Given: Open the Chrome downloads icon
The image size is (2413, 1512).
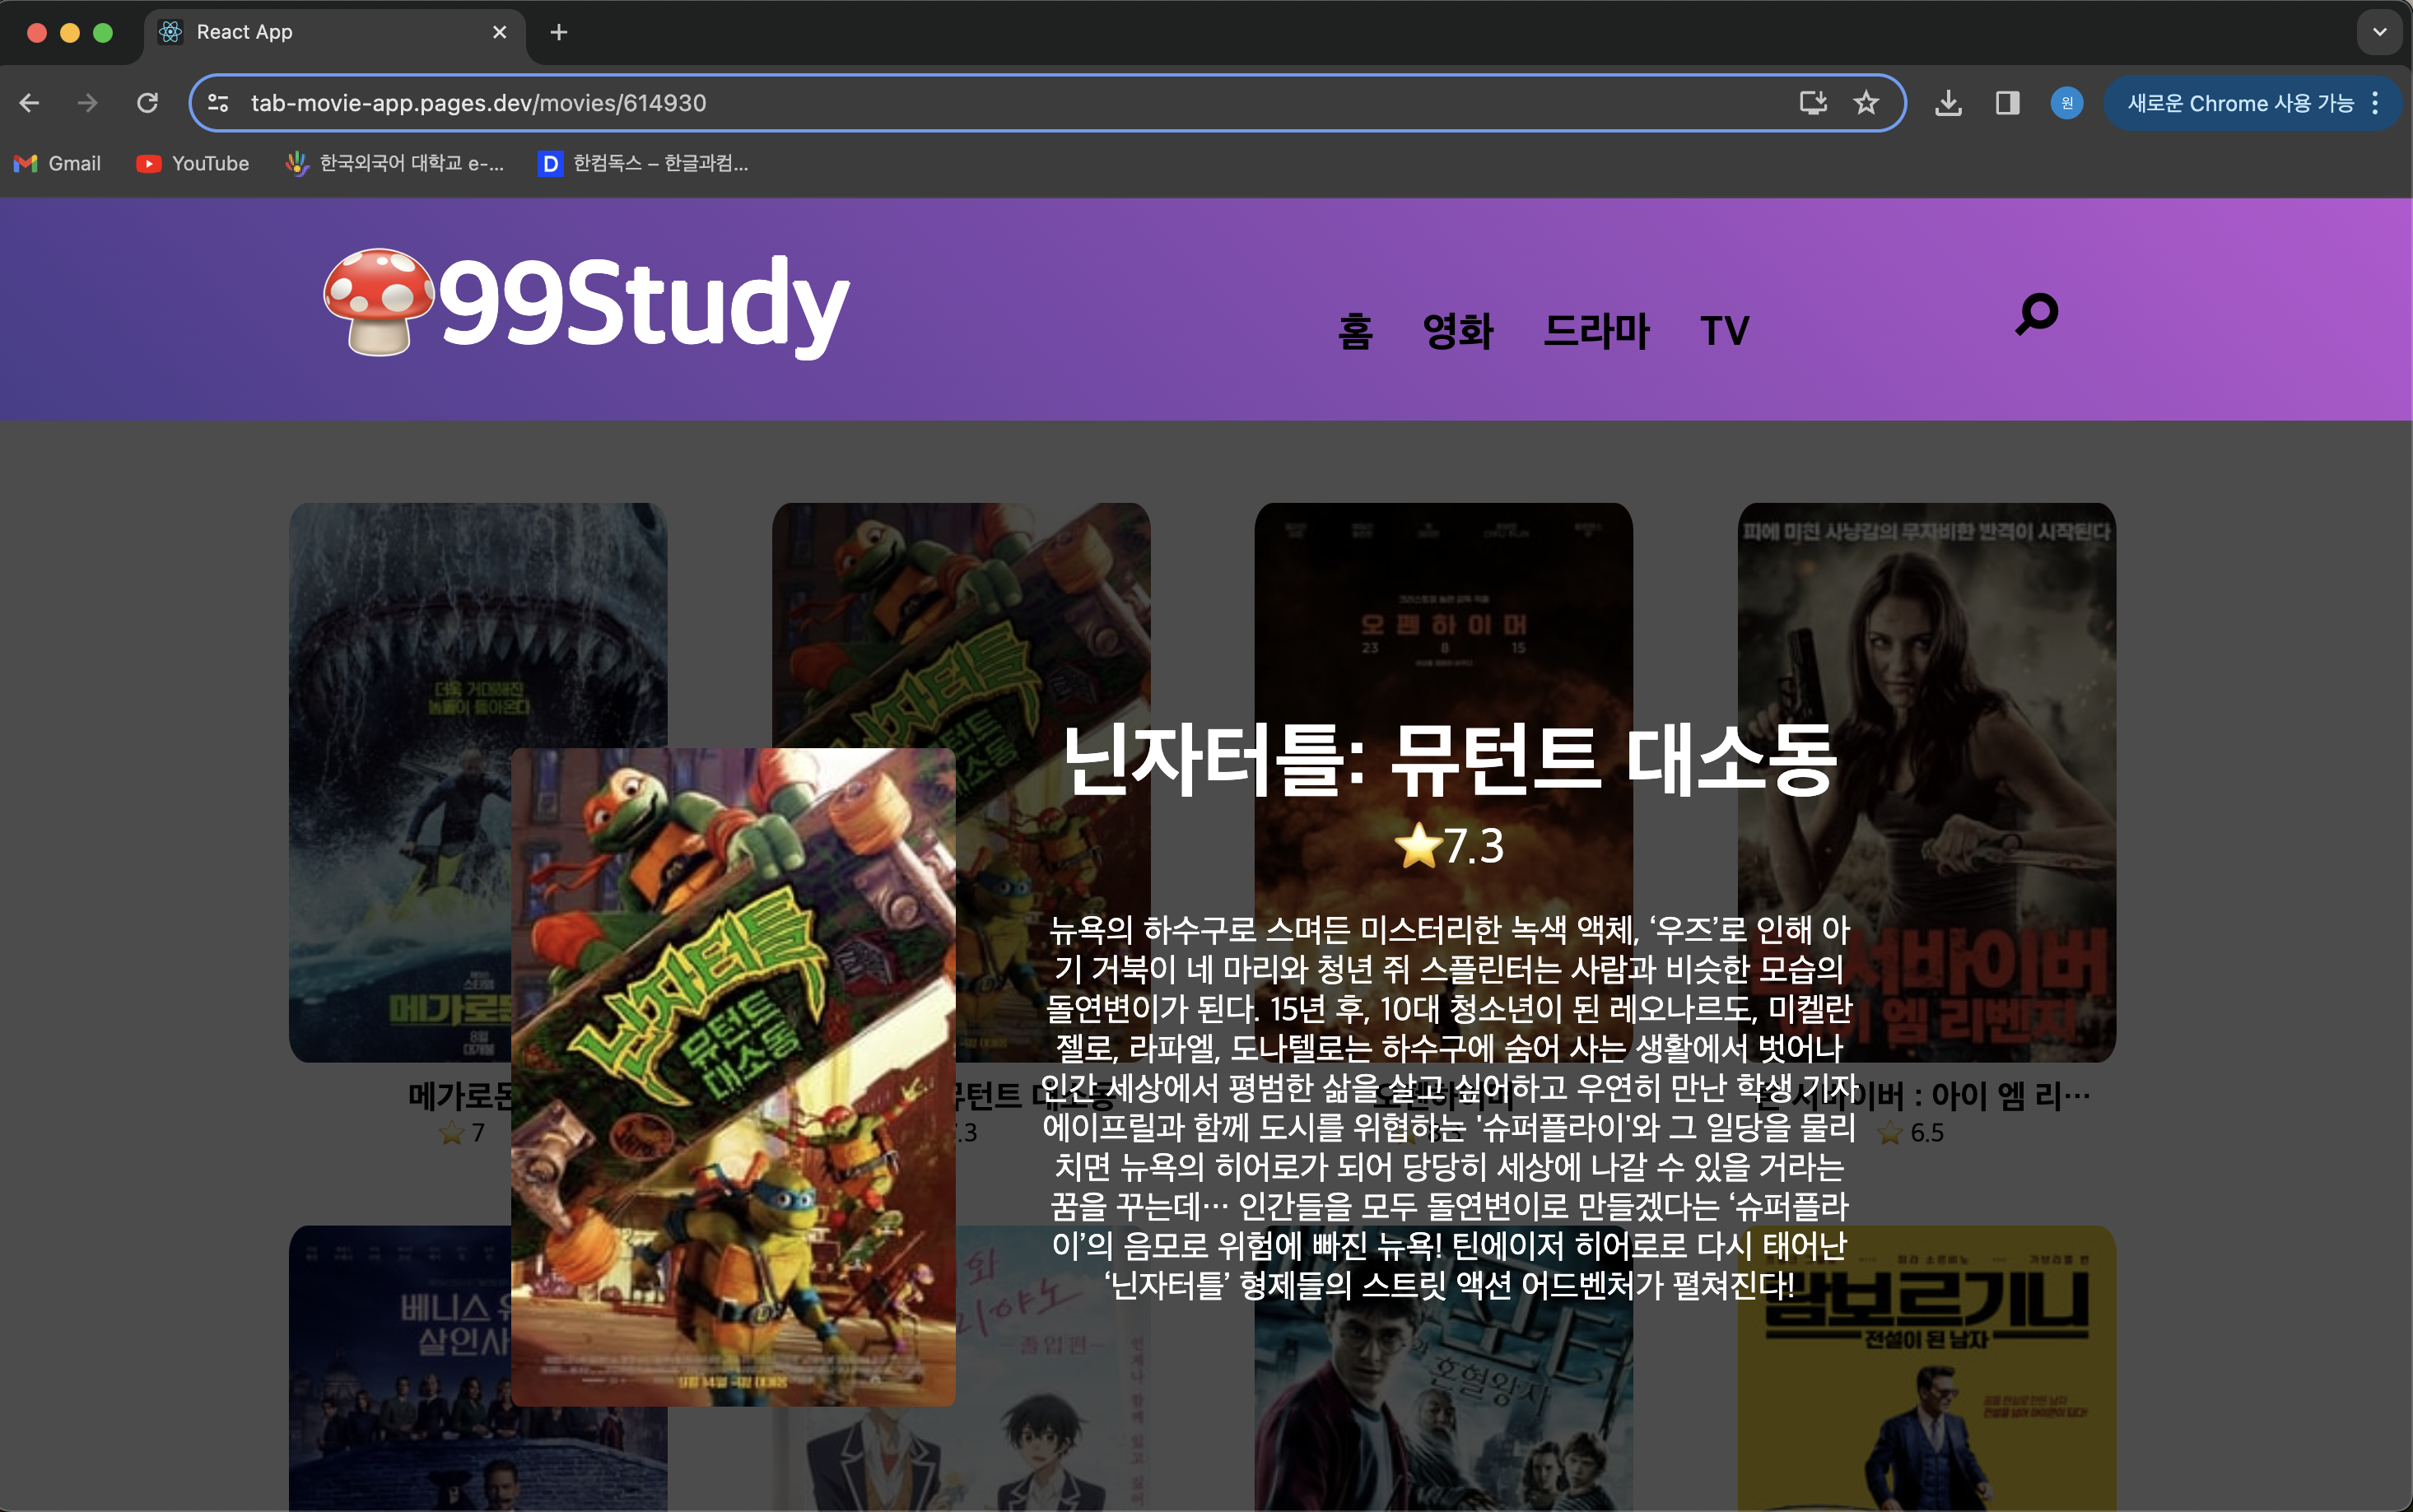Looking at the screenshot, I should [1948, 103].
